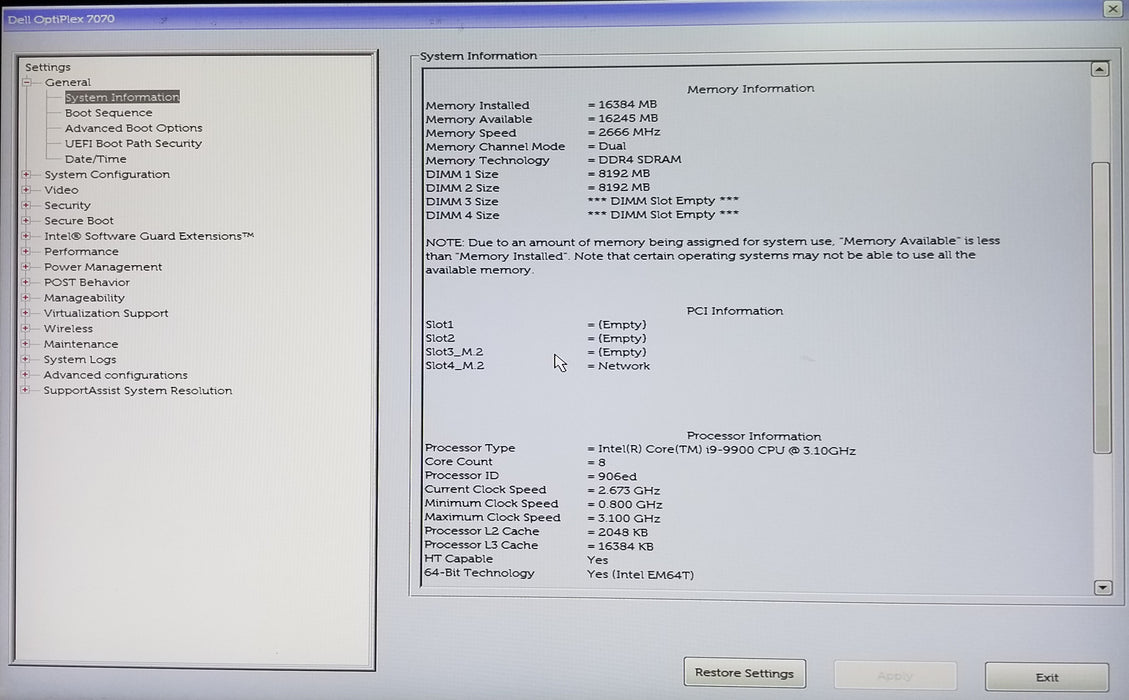Click the Settings root label
The height and width of the screenshot is (700, 1129).
tap(48, 67)
